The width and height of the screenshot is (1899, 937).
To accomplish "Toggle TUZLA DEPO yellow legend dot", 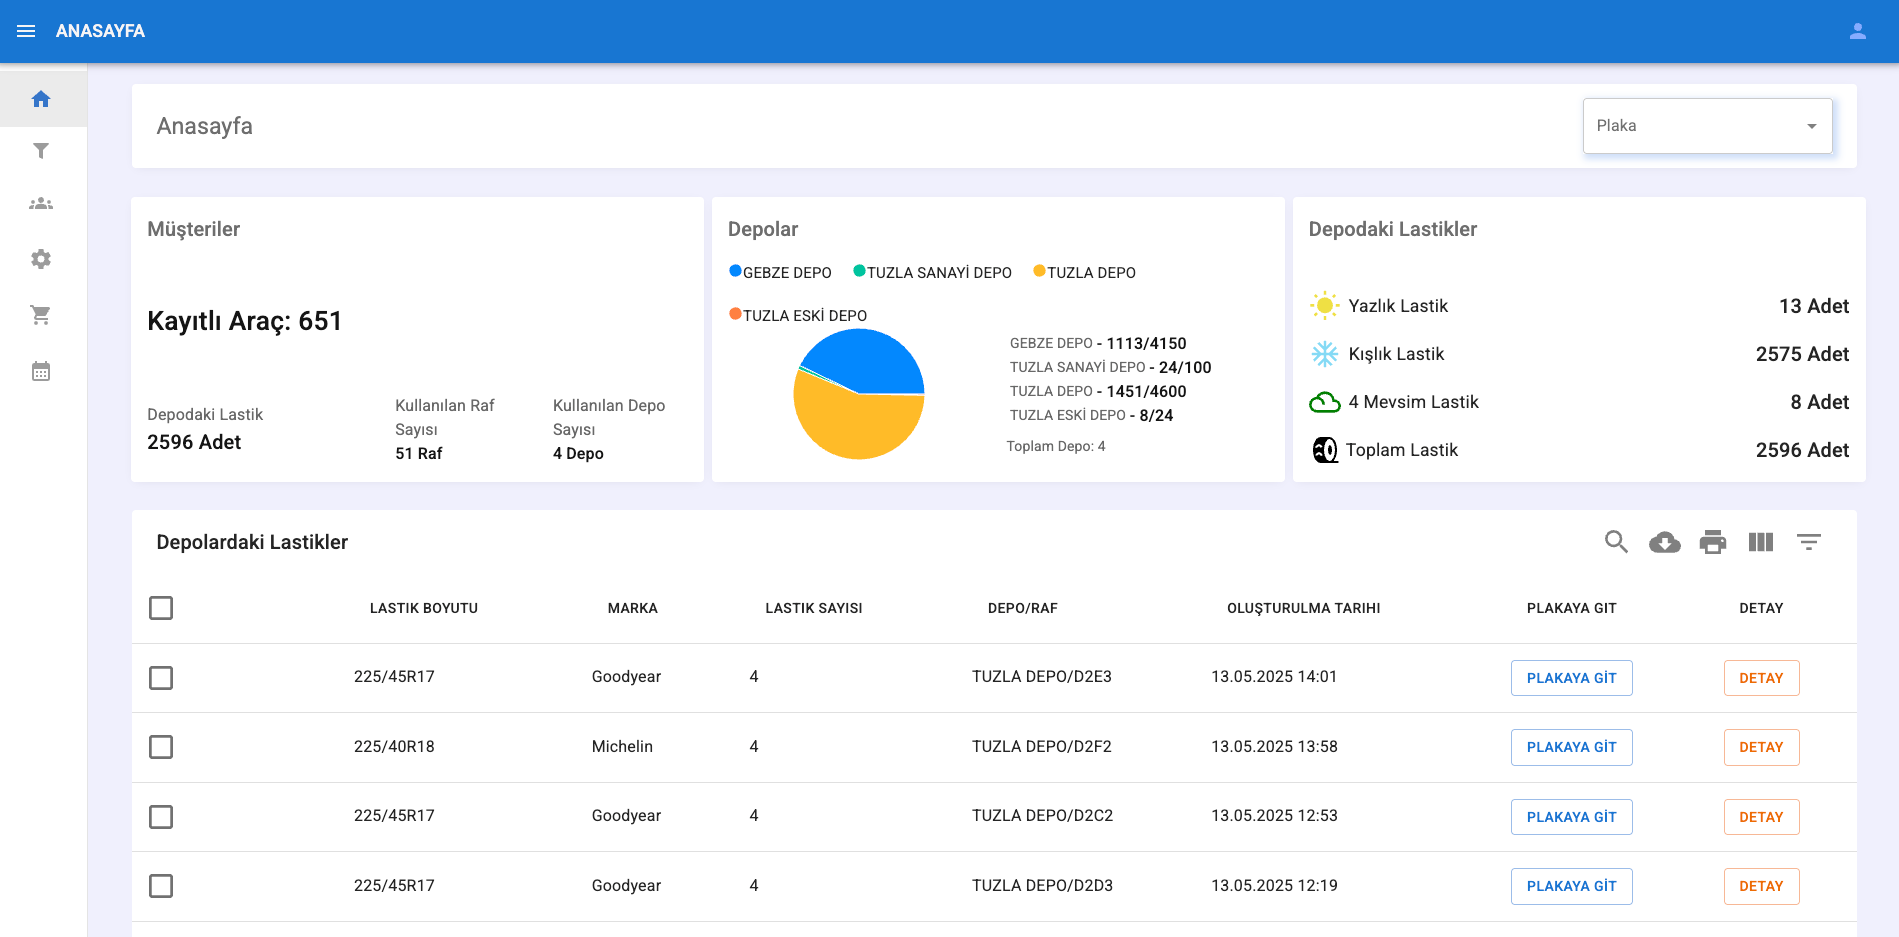I will 1039,271.
